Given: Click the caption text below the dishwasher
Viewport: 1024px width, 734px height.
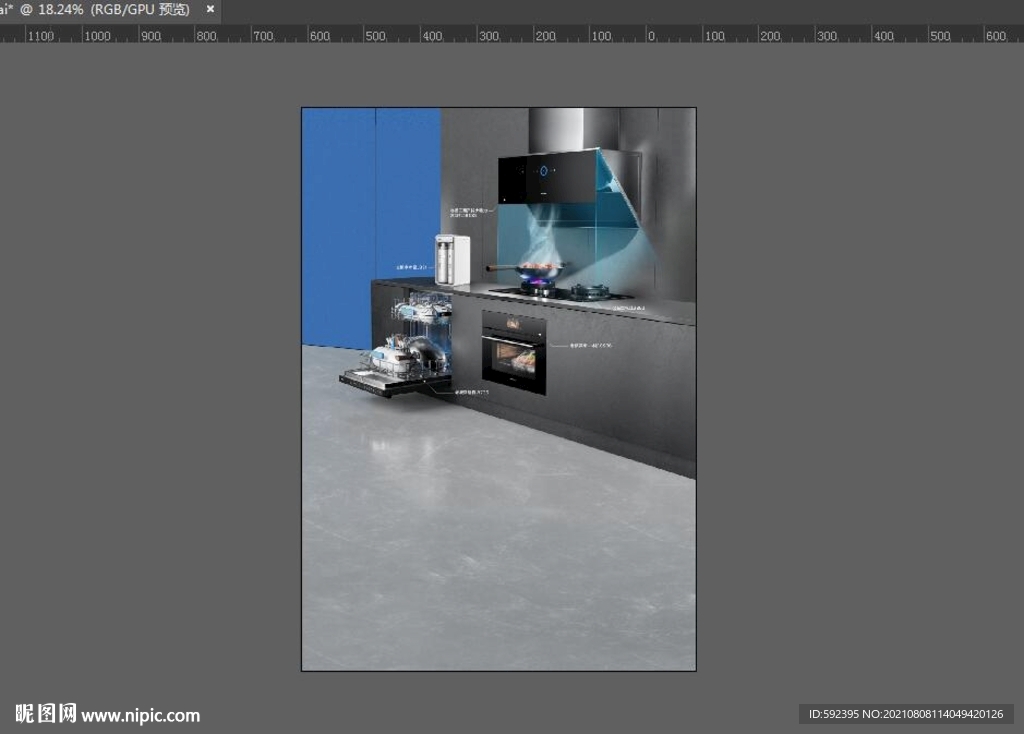Looking at the screenshot, I should (472, 393).
